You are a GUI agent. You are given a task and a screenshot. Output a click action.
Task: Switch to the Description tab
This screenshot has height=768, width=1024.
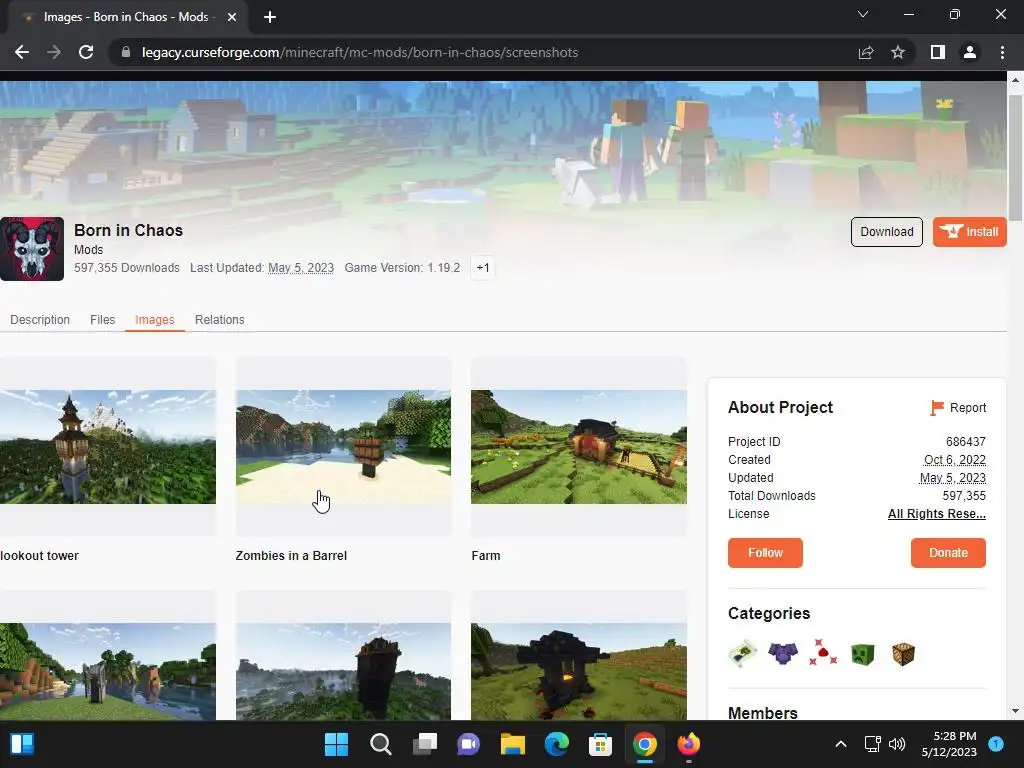tap(40, 319)
